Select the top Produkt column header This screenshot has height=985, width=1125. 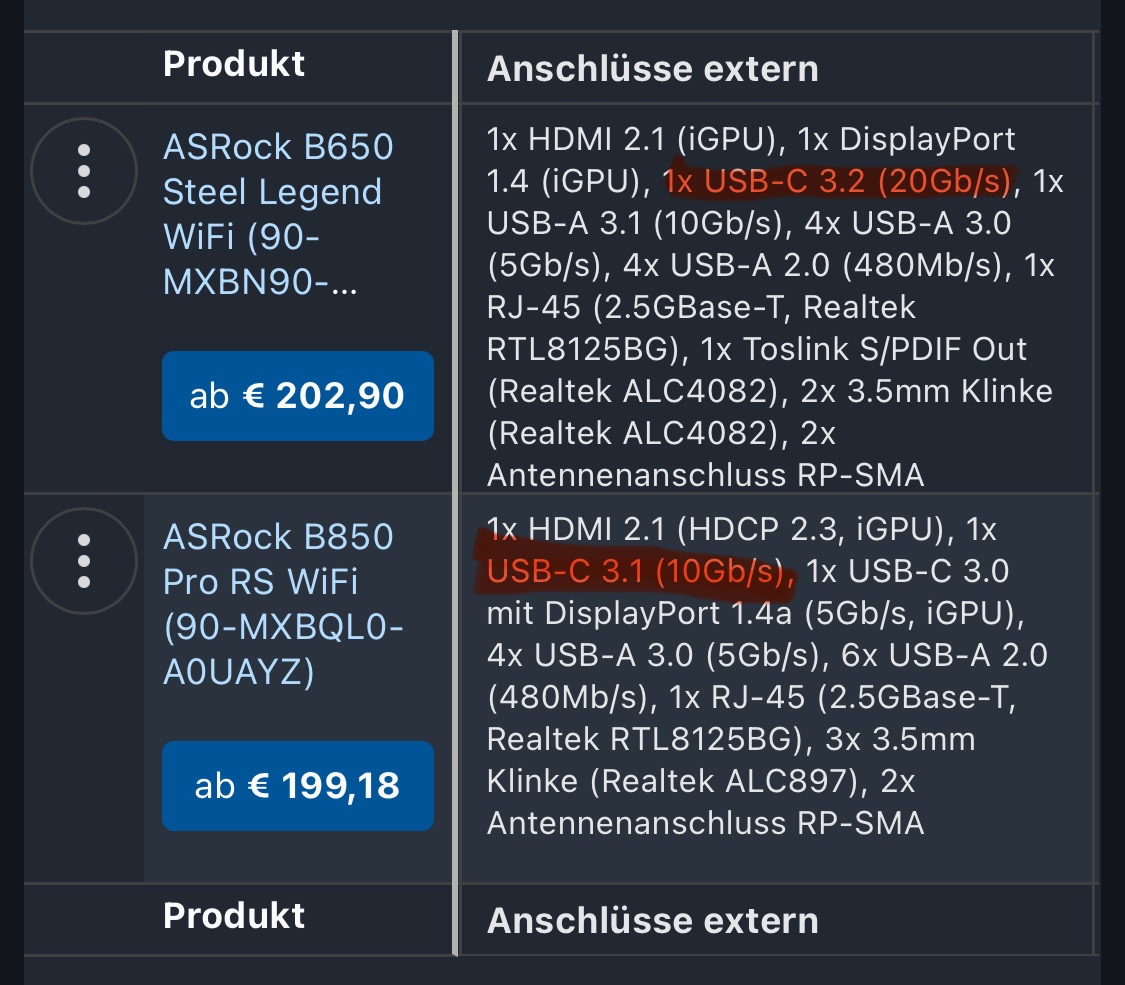234,64
